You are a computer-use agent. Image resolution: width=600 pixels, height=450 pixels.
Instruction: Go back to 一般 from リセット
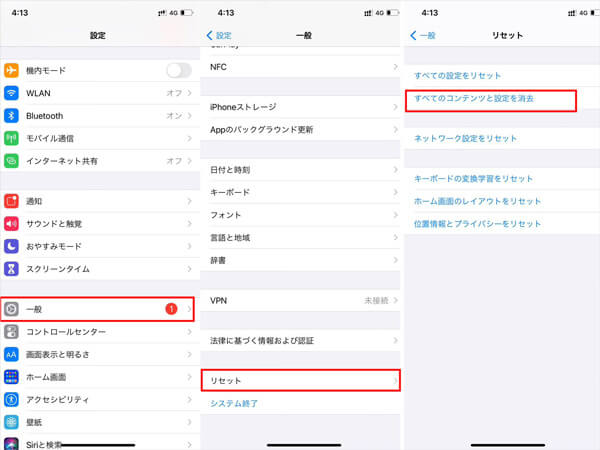coord(423,36)
